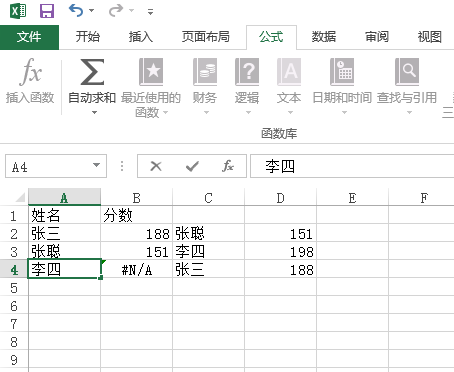The height and width of the screenshot is (372, 454).
Task: Click cell C4 containing 张三
Action: (208, 269)
